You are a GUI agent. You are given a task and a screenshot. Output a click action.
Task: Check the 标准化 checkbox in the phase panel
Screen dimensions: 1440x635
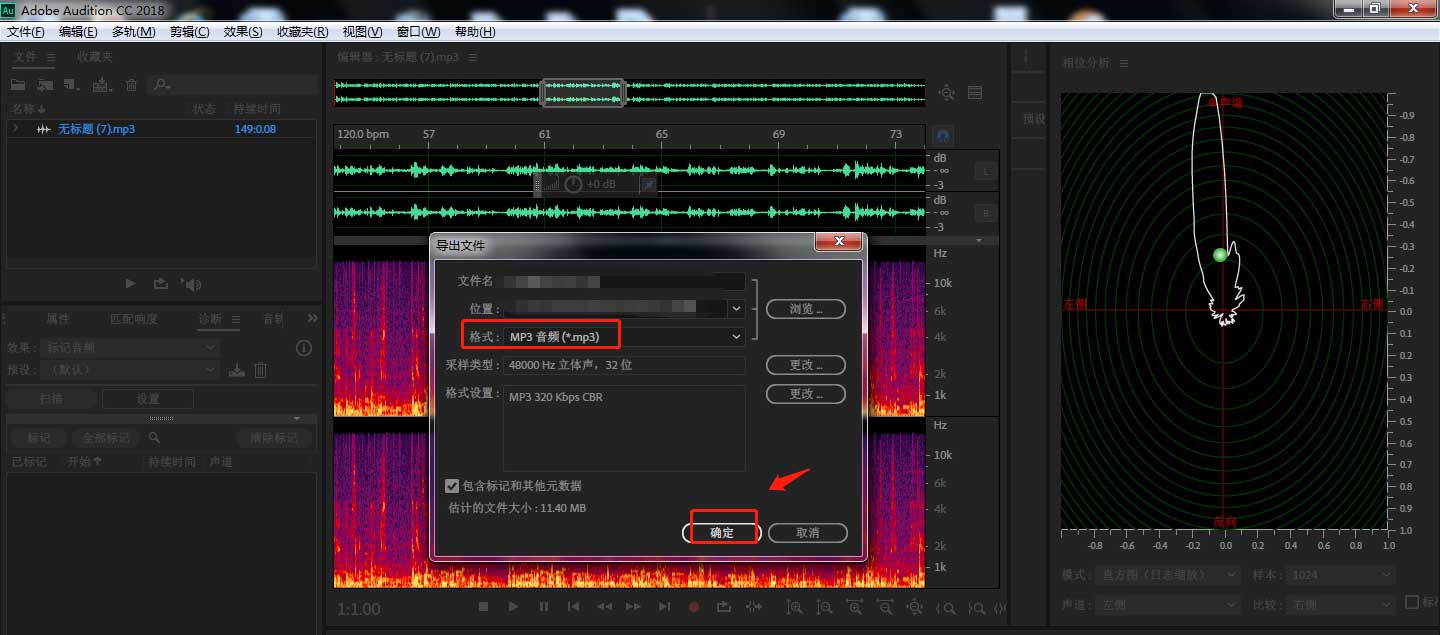click(x=1412, y=601)
